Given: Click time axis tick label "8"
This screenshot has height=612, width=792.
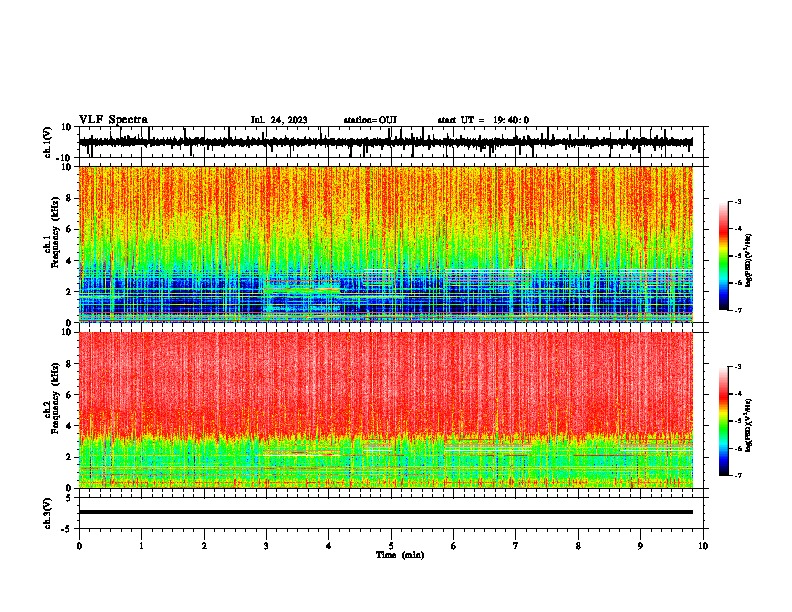Looking at the screenshot, I should [x=578, y=546].
